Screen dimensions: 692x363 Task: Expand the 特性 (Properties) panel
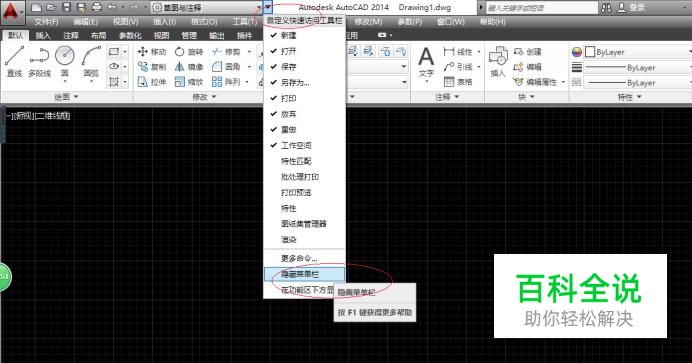point(629,97)
